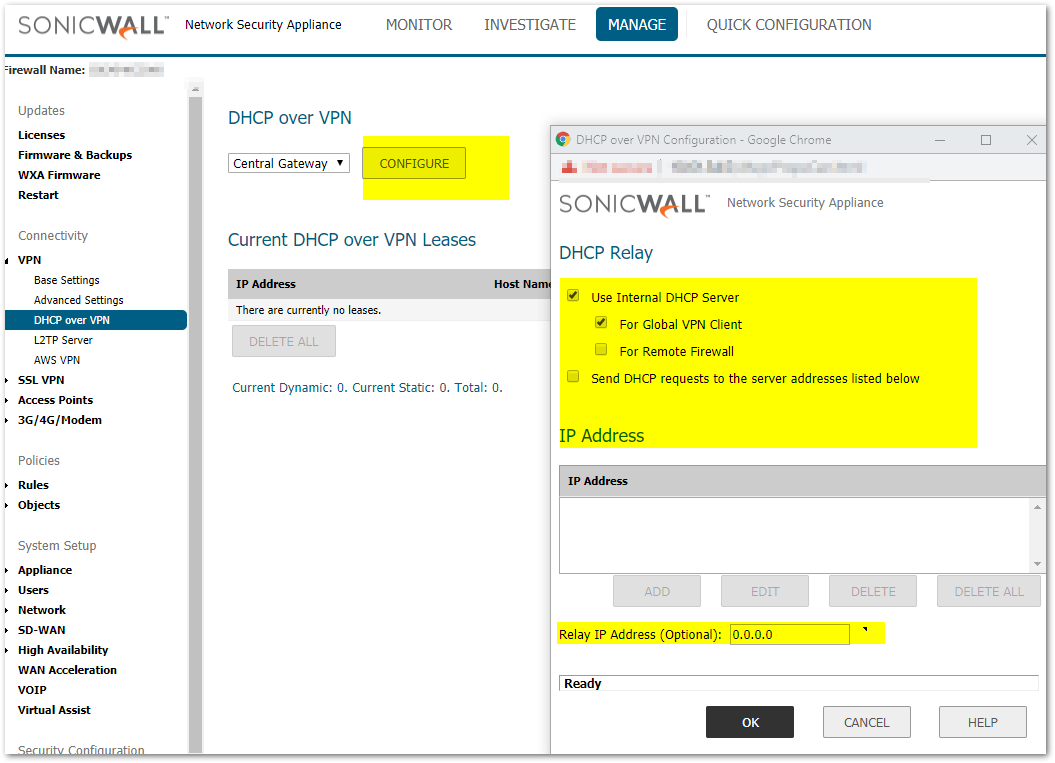Open the Central Gateway dropdown
Viewport: 1055px width, 763px height.
point(288,163)
